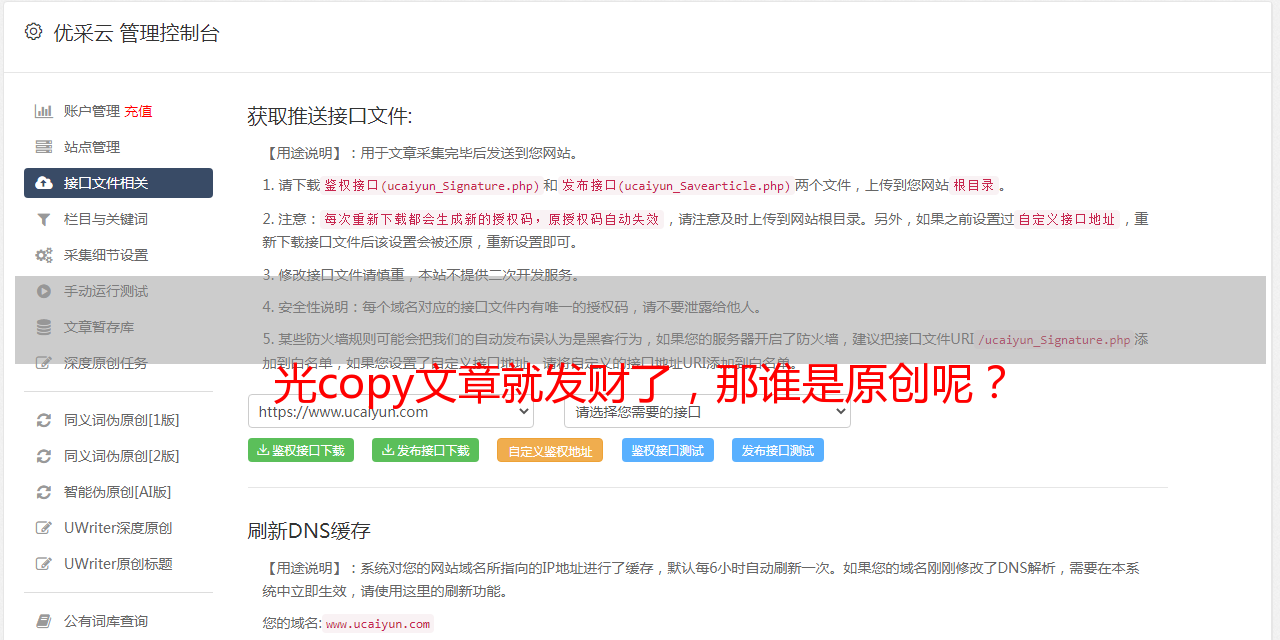Screen dimensions: 1280x640
Task: Click the gear icon beside 优采云 管理控制台
Action: (33, 32)
